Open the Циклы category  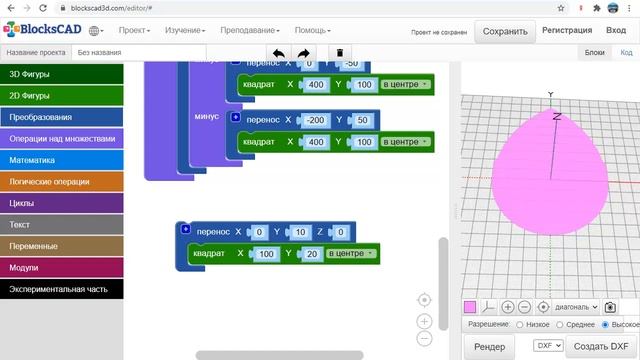pyautogui.click(x=62, y=203)
